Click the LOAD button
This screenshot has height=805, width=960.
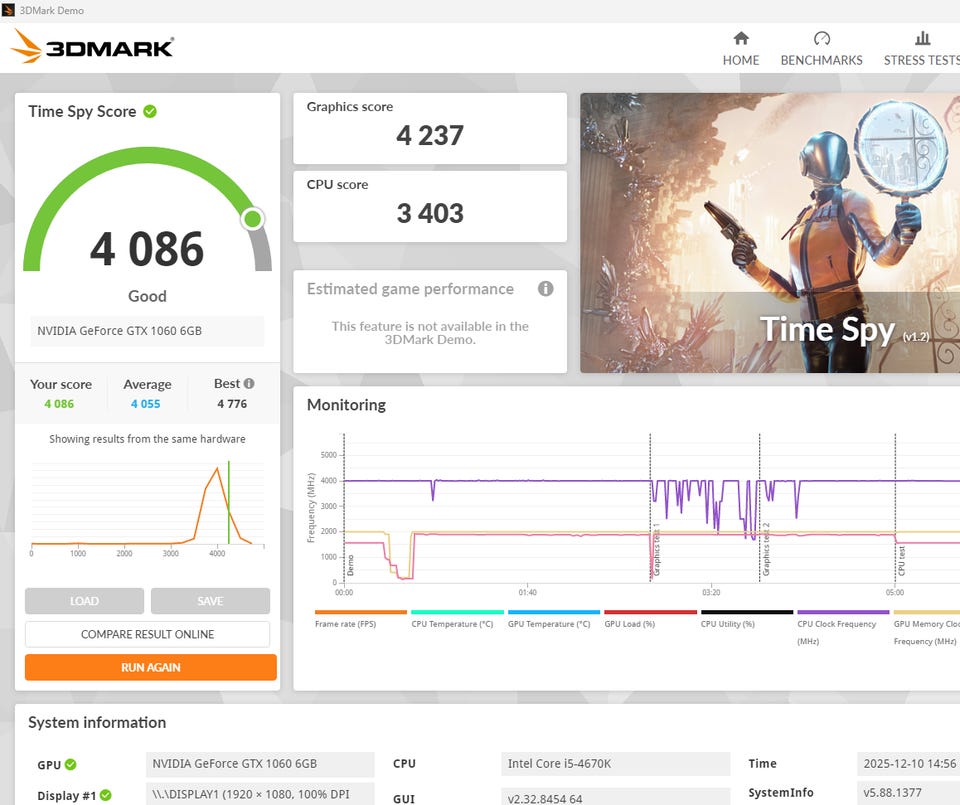(84, 601)
